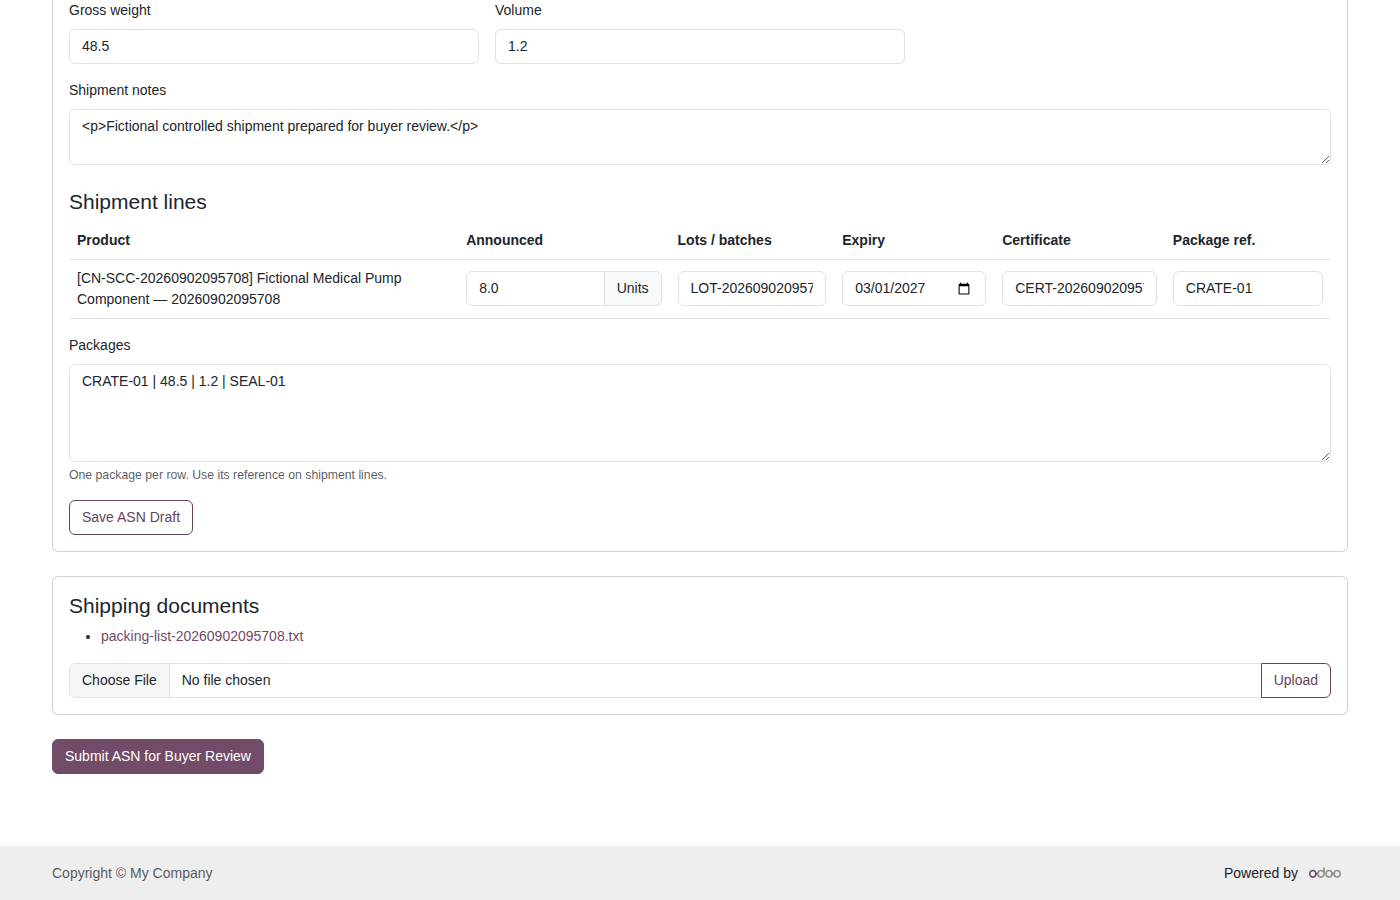
Task: Grab the Shipment notes textarea resize handle
Action: pos(1325,159)
